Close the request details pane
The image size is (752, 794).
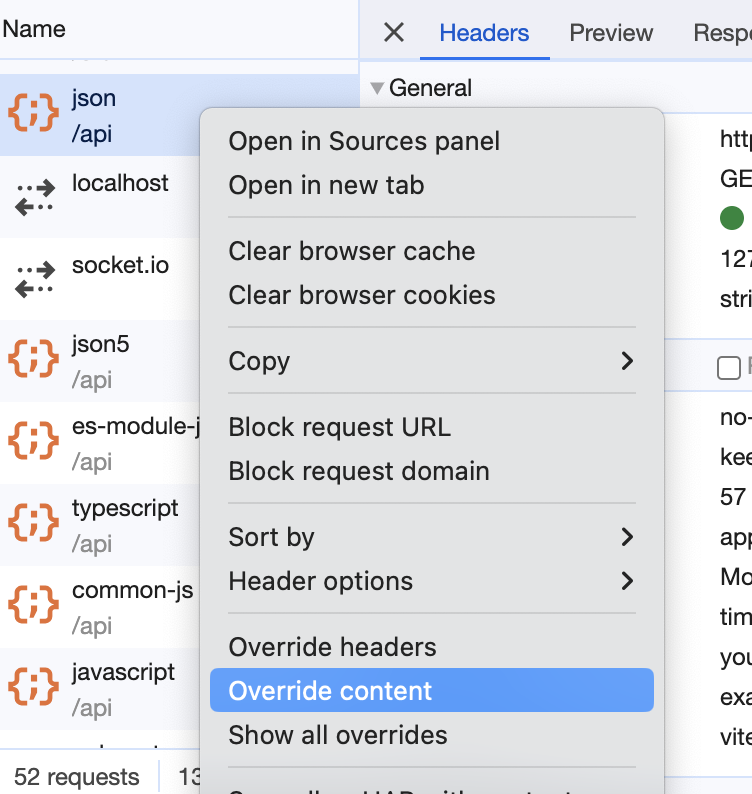(394, 33)
